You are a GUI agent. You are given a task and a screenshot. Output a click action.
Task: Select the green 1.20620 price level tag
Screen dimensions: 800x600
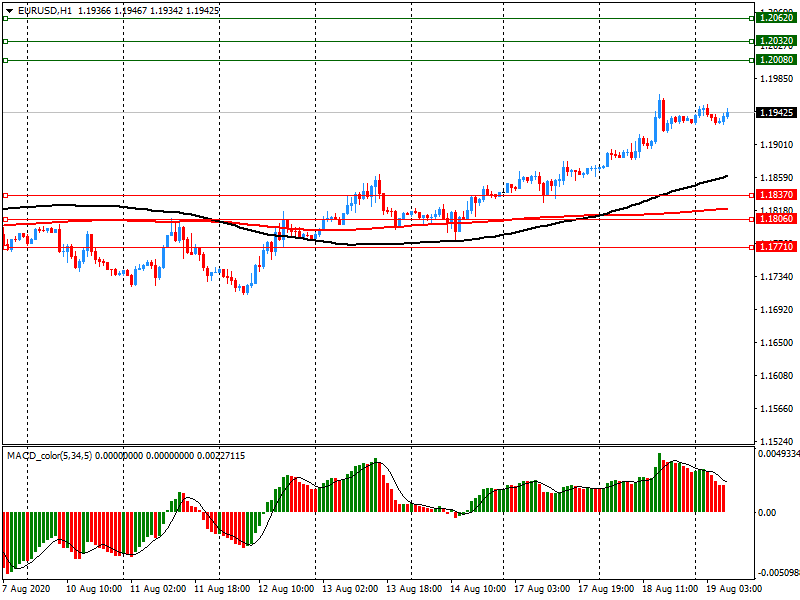(x=775, y=18)
